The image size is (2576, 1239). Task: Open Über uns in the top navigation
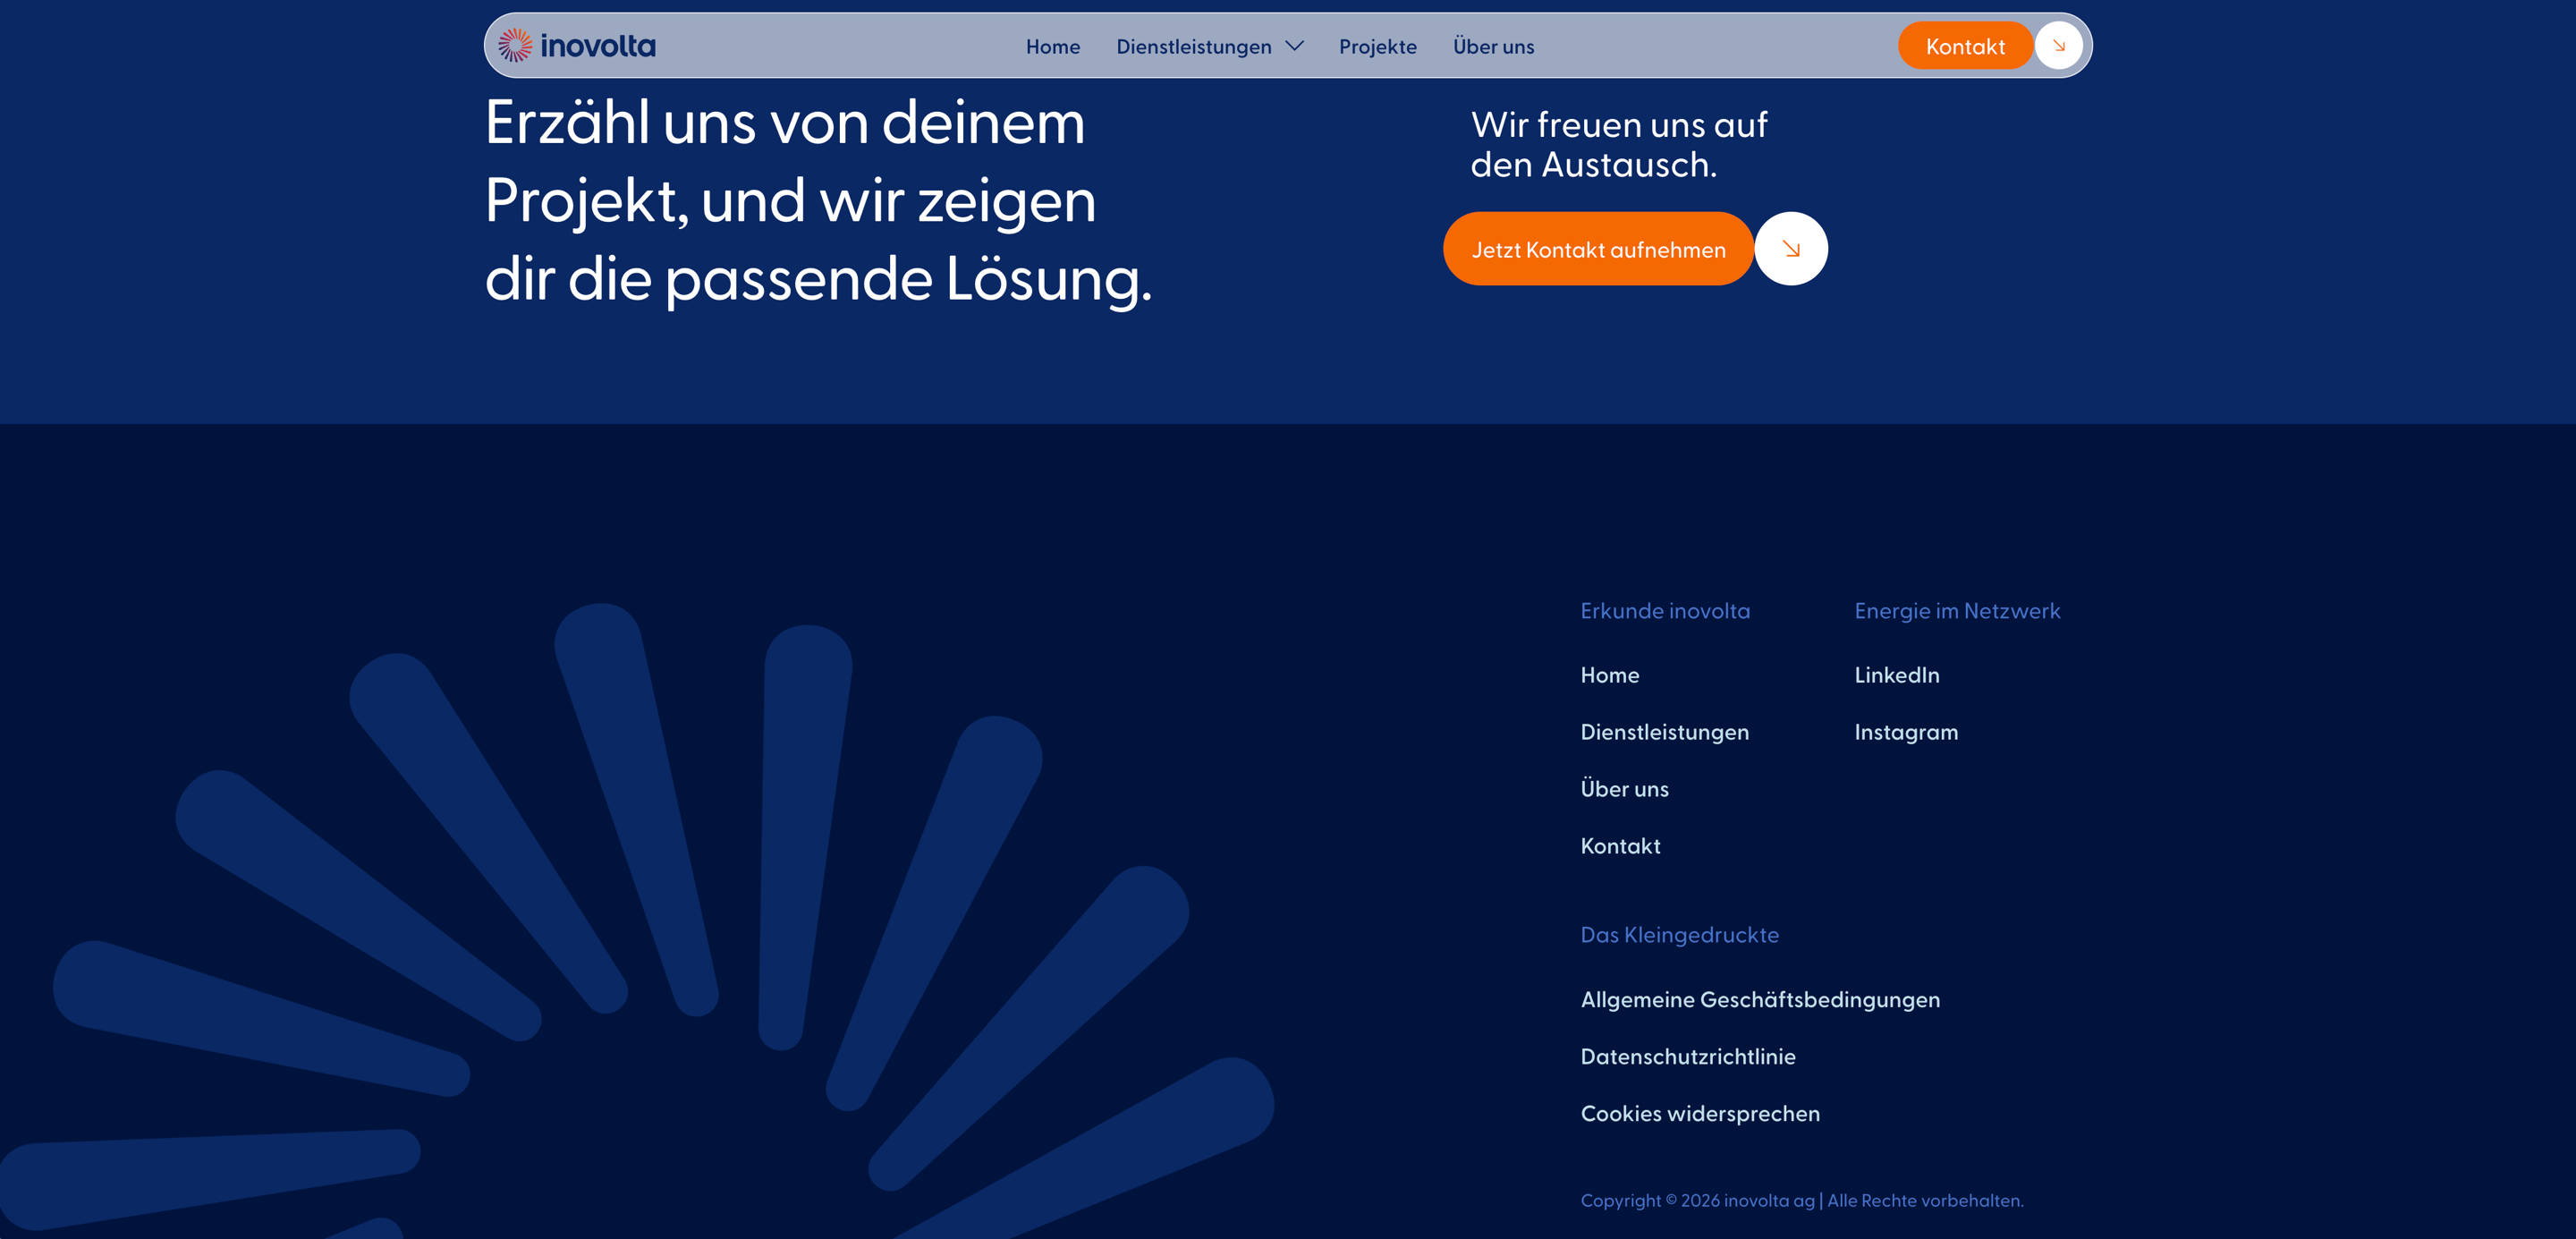click(1493, 46)
